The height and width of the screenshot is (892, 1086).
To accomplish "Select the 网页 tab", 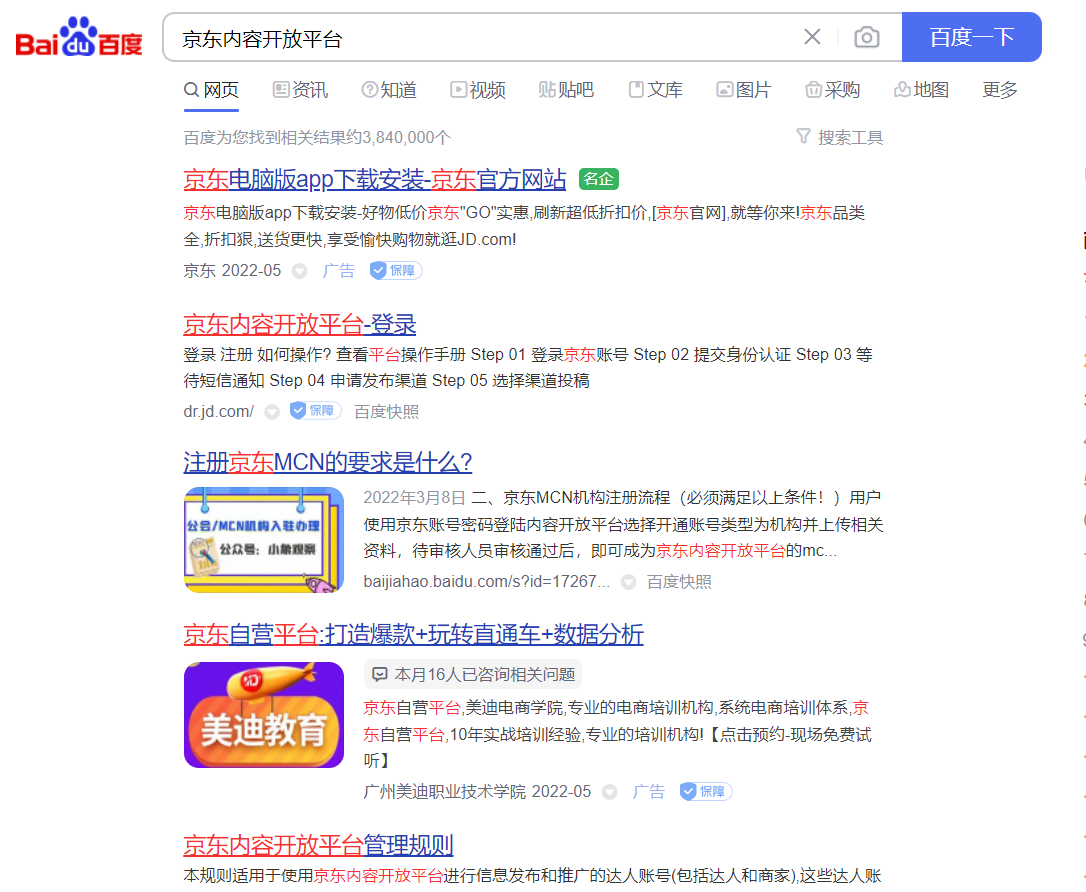I will point(211,90).
